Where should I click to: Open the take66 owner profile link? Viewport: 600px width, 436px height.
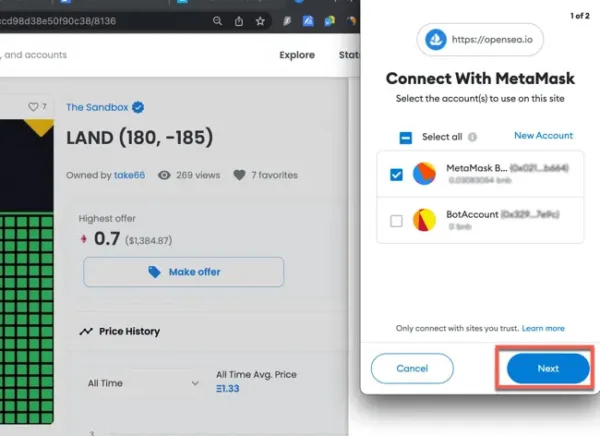point(129,175)
